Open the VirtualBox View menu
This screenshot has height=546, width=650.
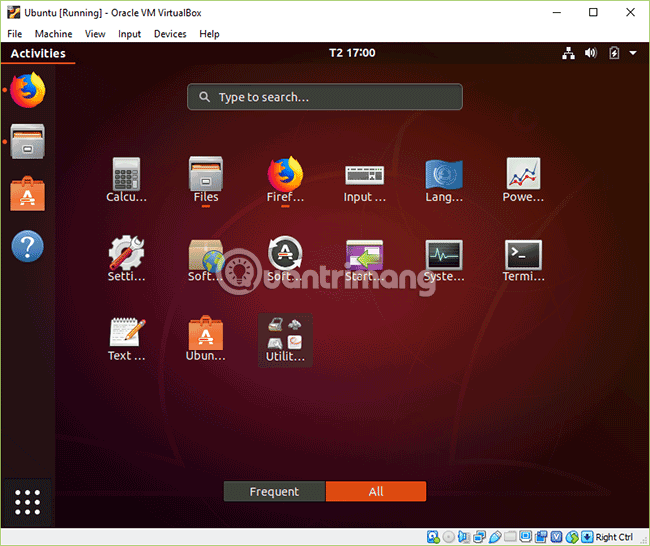click(x=95, y=34)
